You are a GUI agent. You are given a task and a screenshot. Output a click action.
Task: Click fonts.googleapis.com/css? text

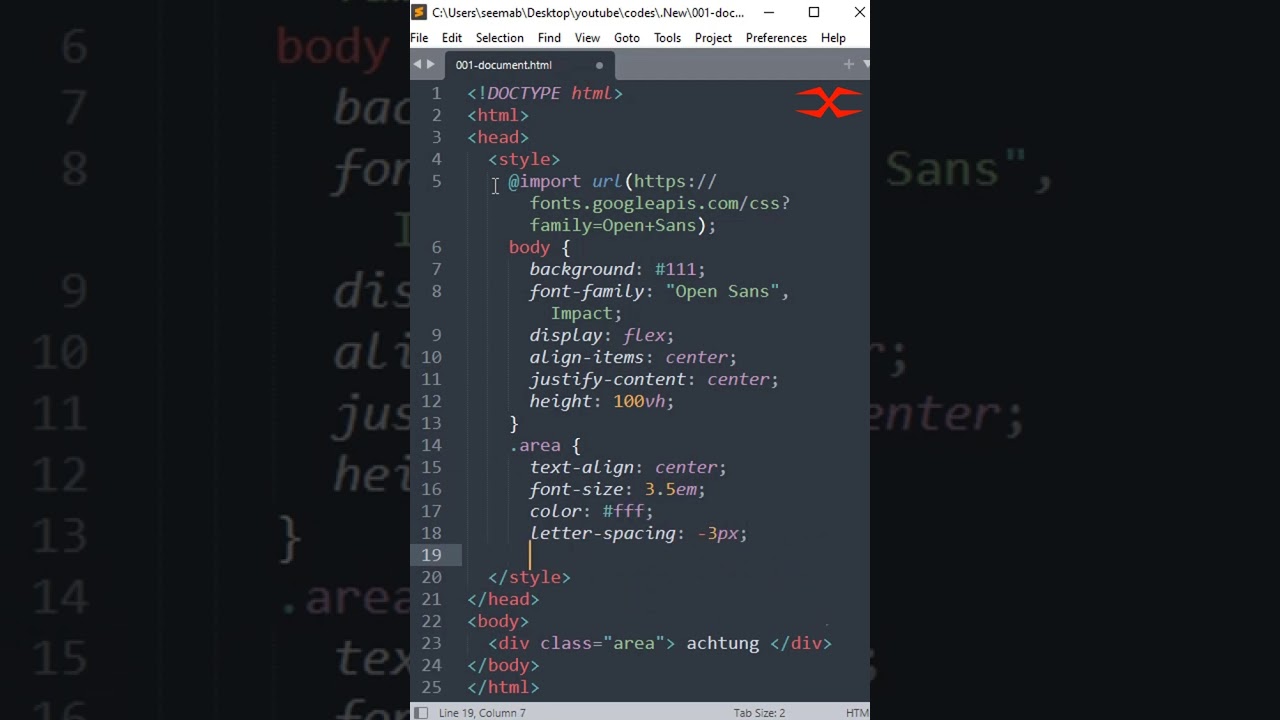tap(660, 203)
